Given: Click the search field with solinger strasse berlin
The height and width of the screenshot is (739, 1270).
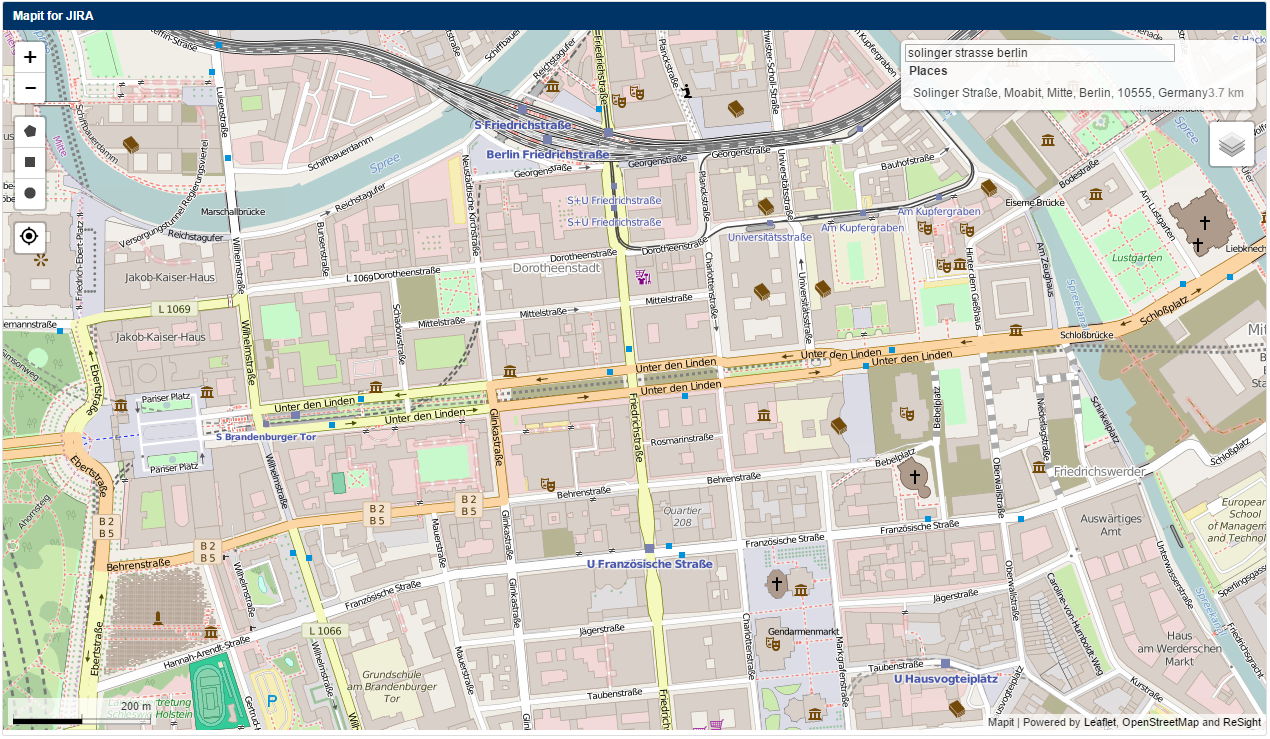Looking at the screenshot, I should click(1039, 53).
